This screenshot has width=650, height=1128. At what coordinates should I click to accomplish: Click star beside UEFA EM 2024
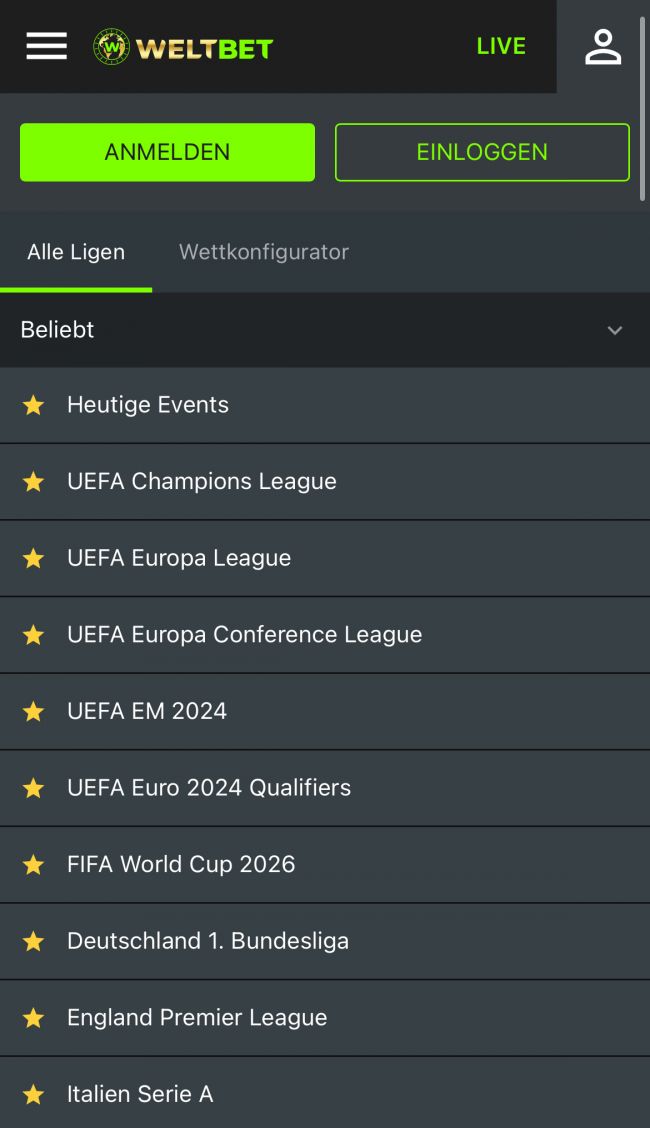click(34, 711)
